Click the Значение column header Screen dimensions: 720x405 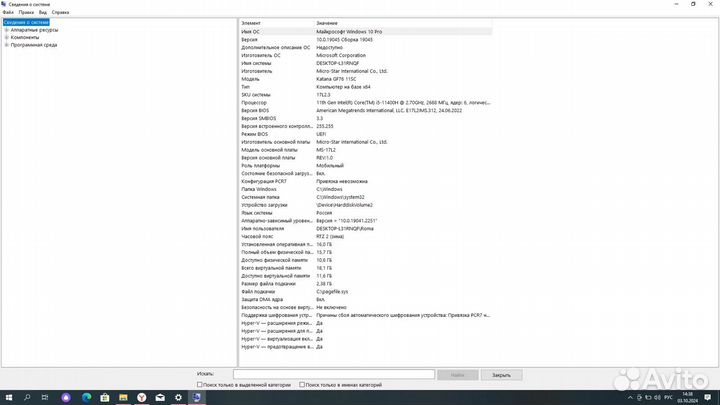click(x=403, y=23)
